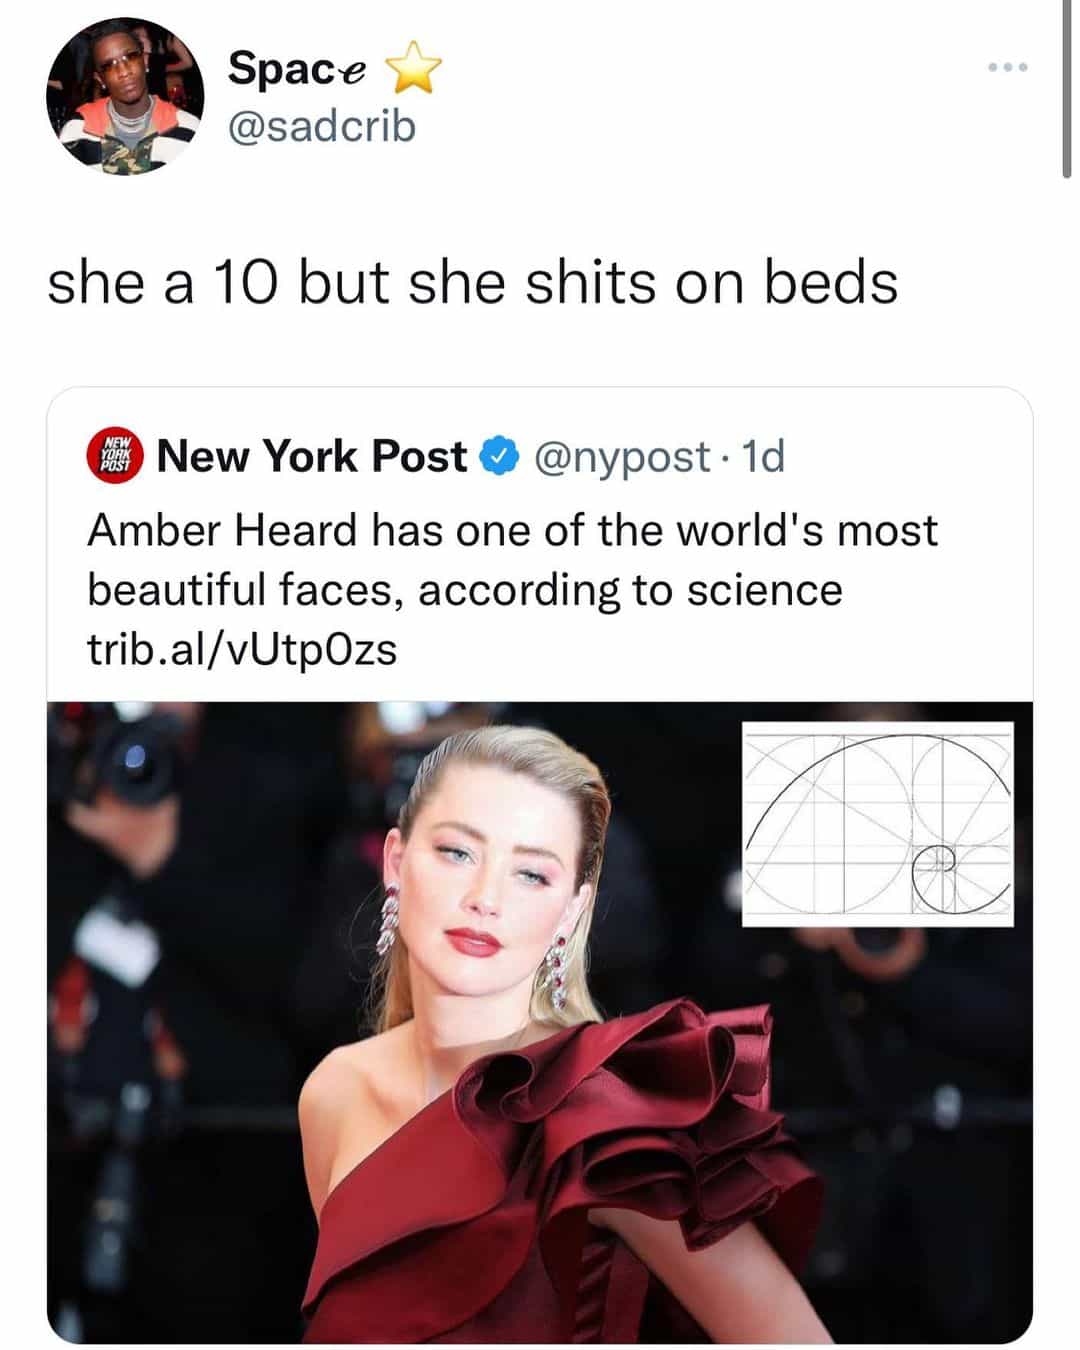
Task: Click the word "science" in the quoted tweet
Action: pos(772,590)
